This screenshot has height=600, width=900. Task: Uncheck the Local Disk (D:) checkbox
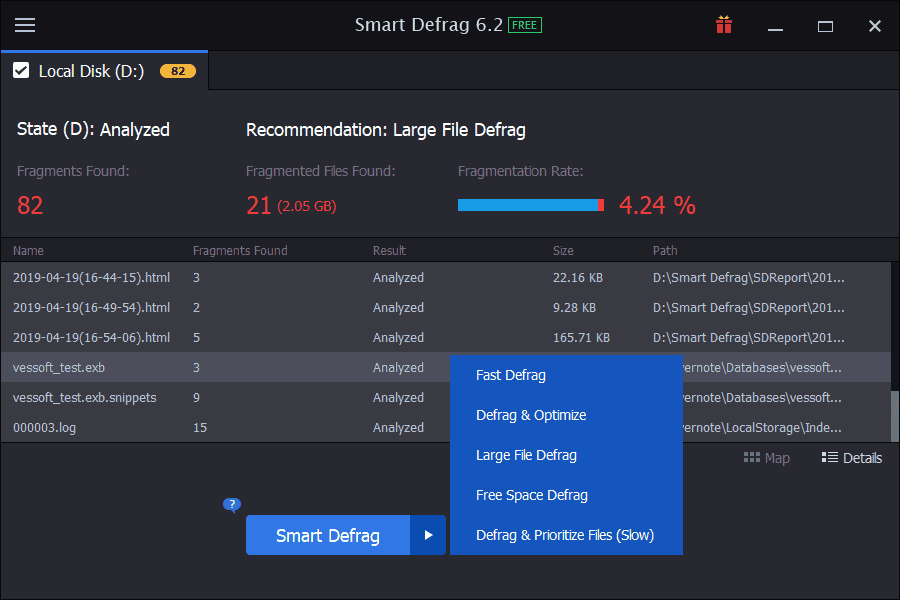(x=21, y=71)
